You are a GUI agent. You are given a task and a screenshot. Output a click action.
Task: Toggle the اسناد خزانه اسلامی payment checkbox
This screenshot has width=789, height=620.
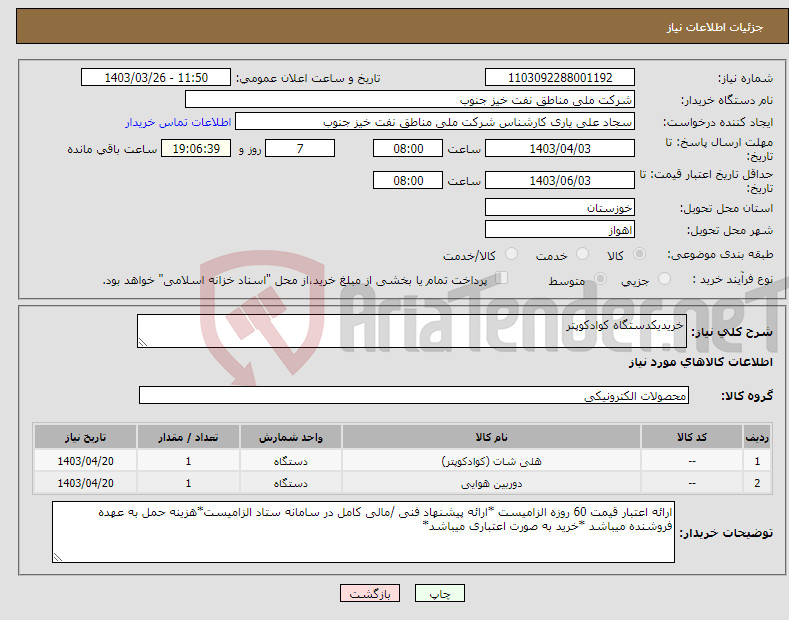(x=501, y=278)
